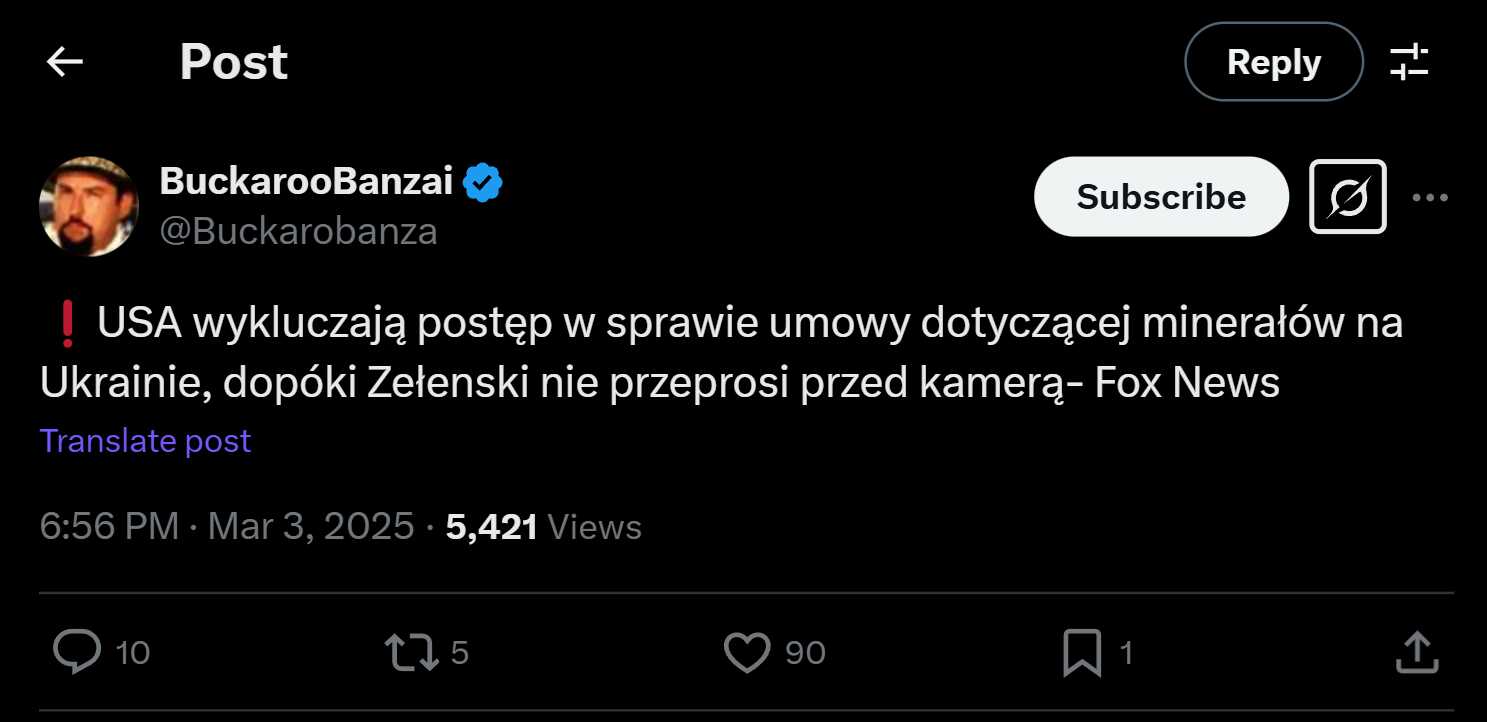The height and width of the screenshot is (722, 1487).
Task: Click the BuckarooBanzai display name
Action: pos(306,181)
